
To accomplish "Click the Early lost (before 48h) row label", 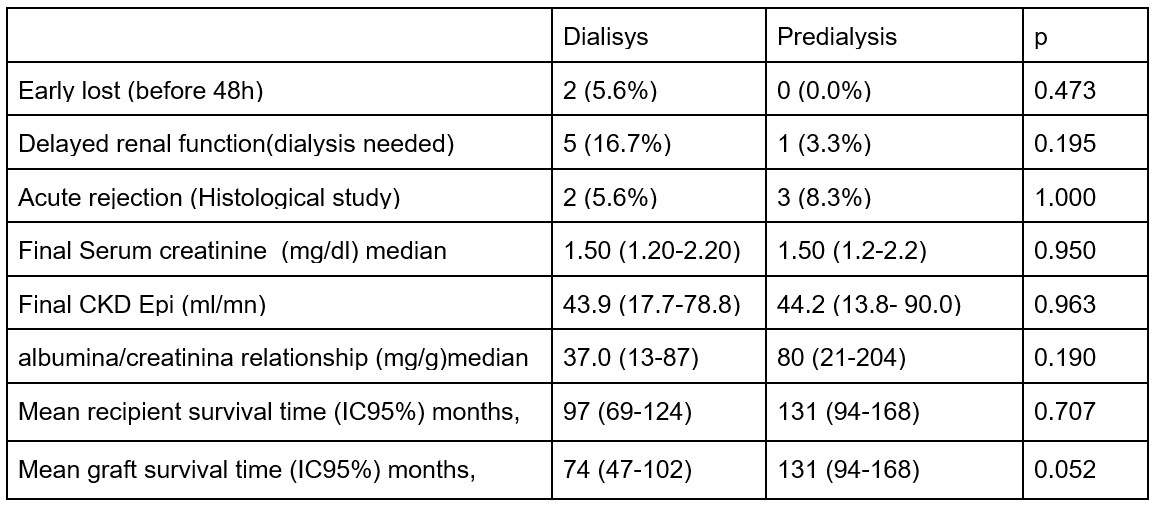I will point(140,91).
